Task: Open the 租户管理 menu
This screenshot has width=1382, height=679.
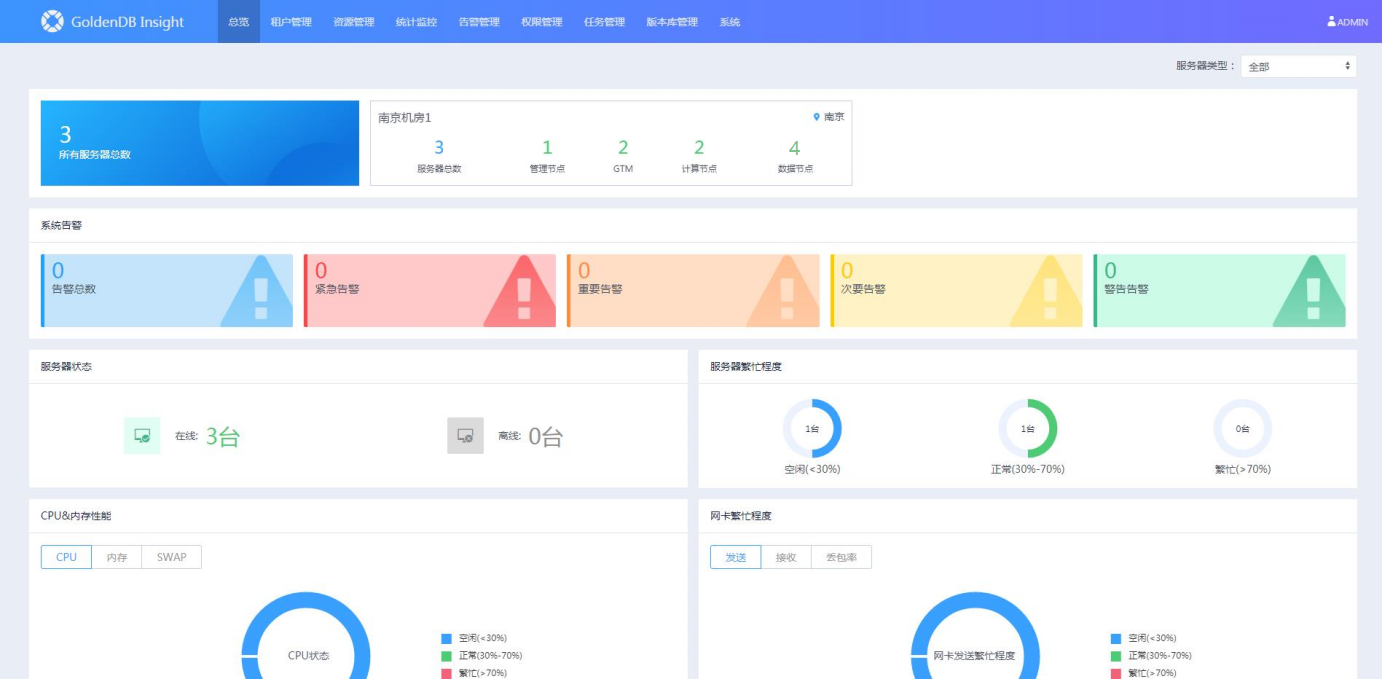Action: 291,22
